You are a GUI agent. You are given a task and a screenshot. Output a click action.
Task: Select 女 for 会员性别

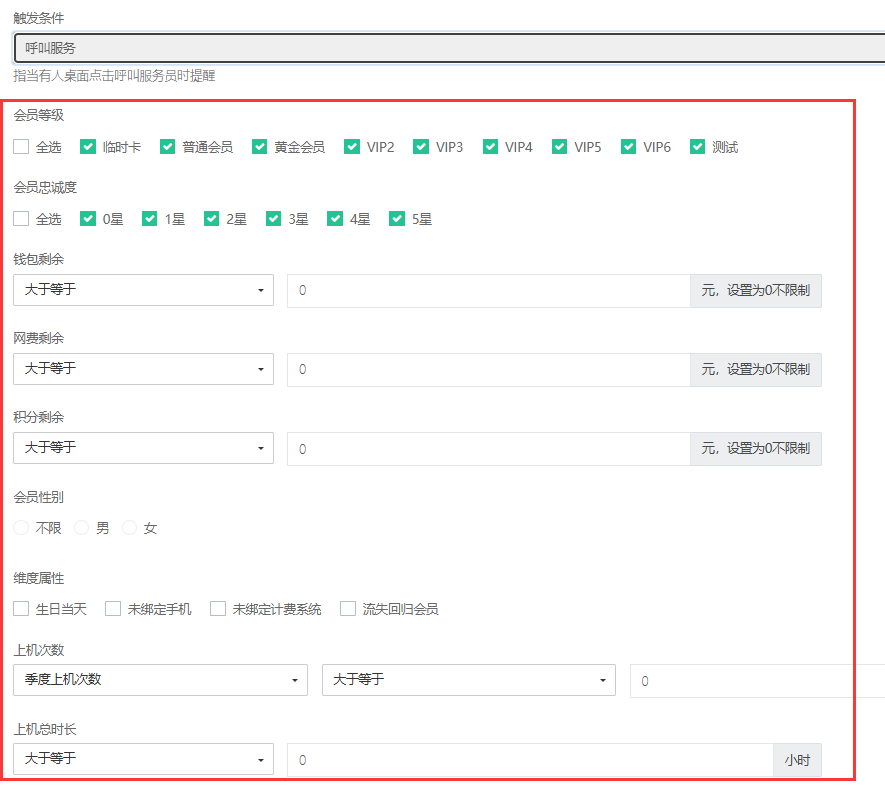click(x=130, y=528)
